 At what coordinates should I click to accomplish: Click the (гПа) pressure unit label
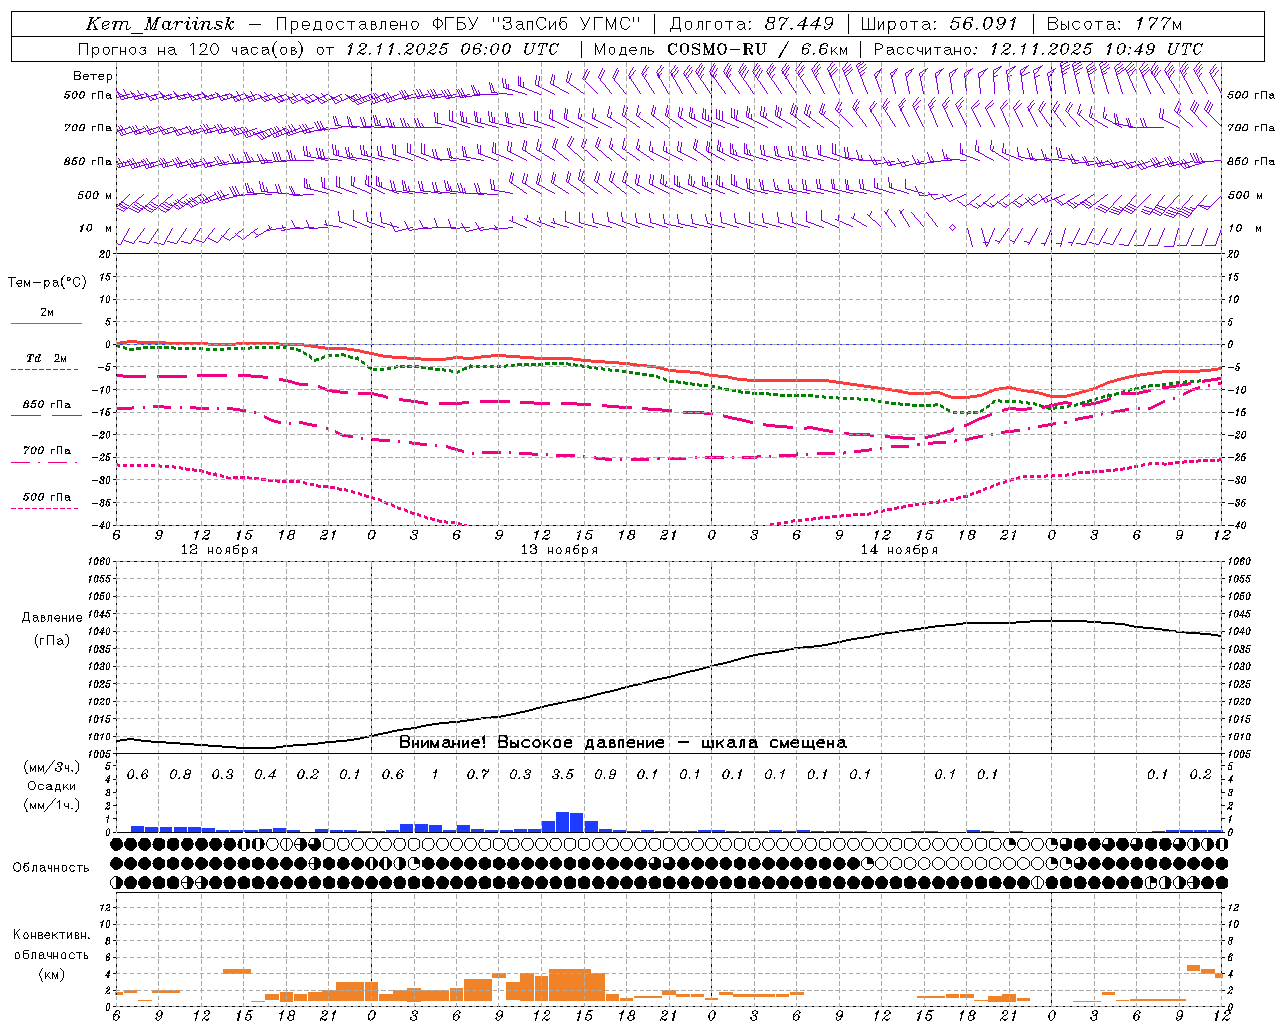[x=52, y=641]
